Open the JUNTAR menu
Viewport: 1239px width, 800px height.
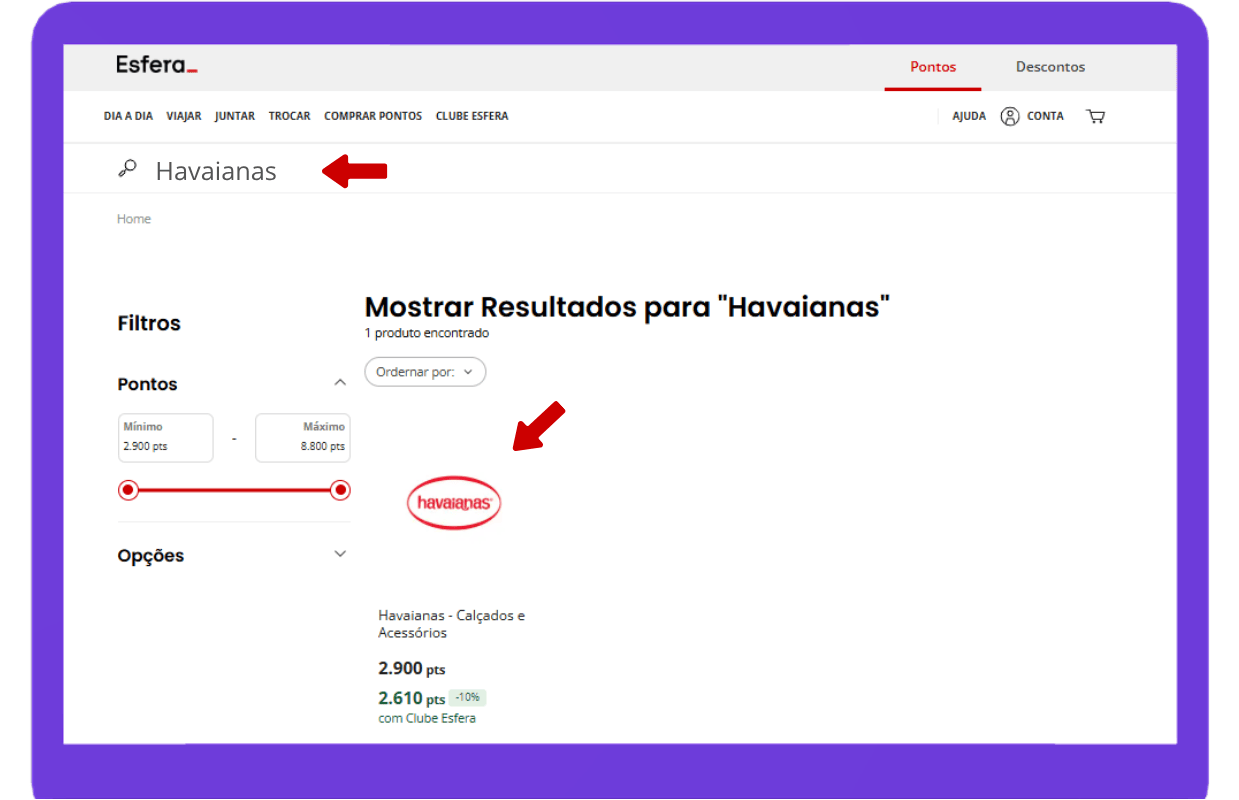click(x=235, y=116)
